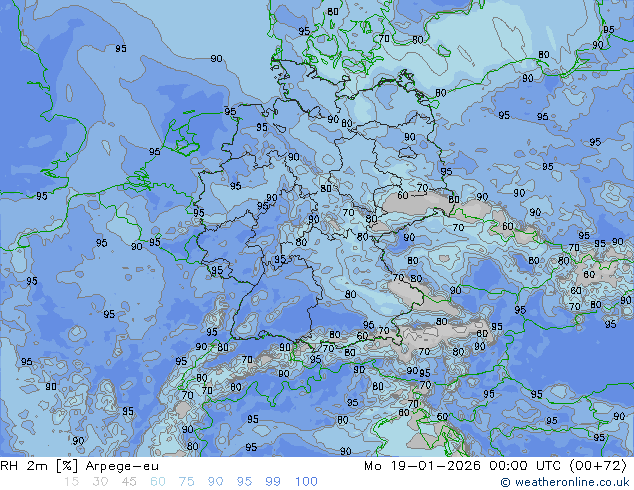Click the legend value 75
Image resolution: width=634 pixels, height=490 pixels.
(186, 482)
